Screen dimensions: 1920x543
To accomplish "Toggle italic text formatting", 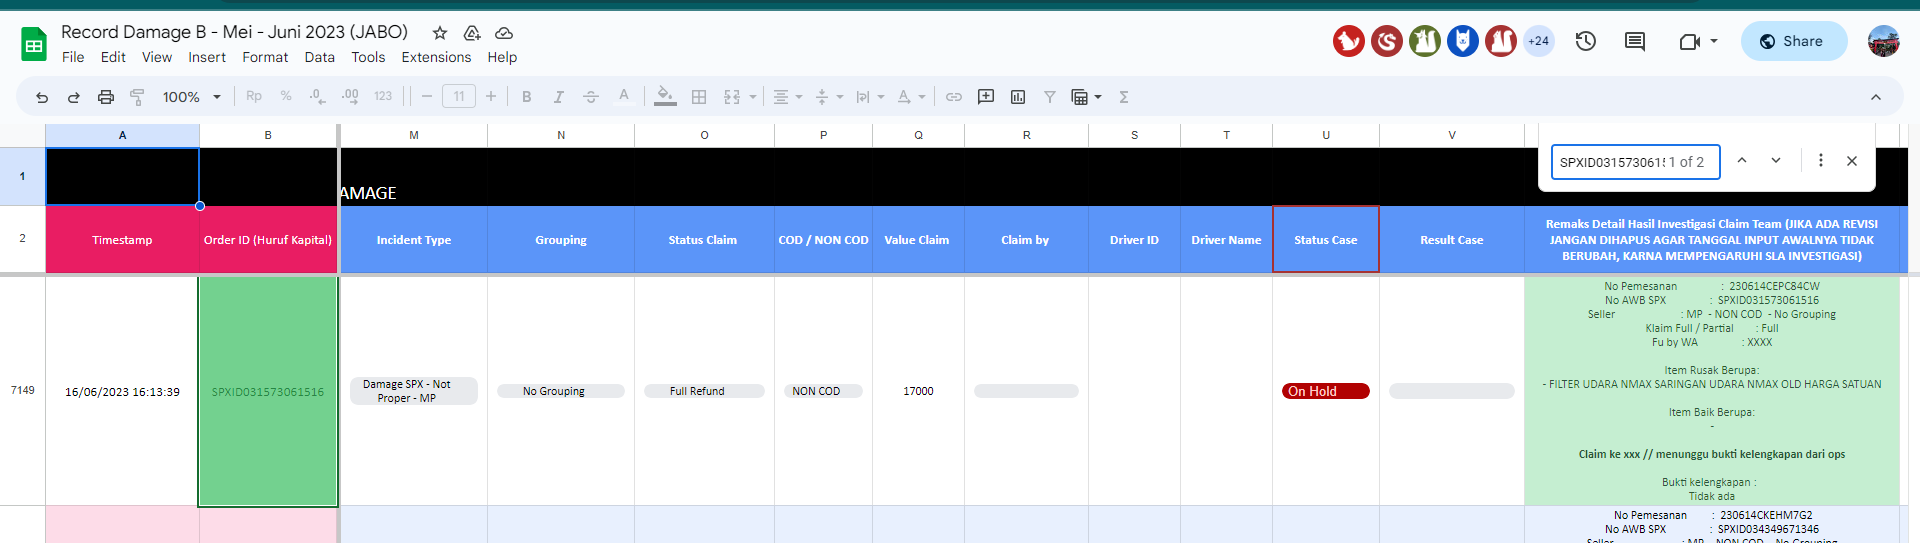I will pyautogui.click(x=559, y=97).
